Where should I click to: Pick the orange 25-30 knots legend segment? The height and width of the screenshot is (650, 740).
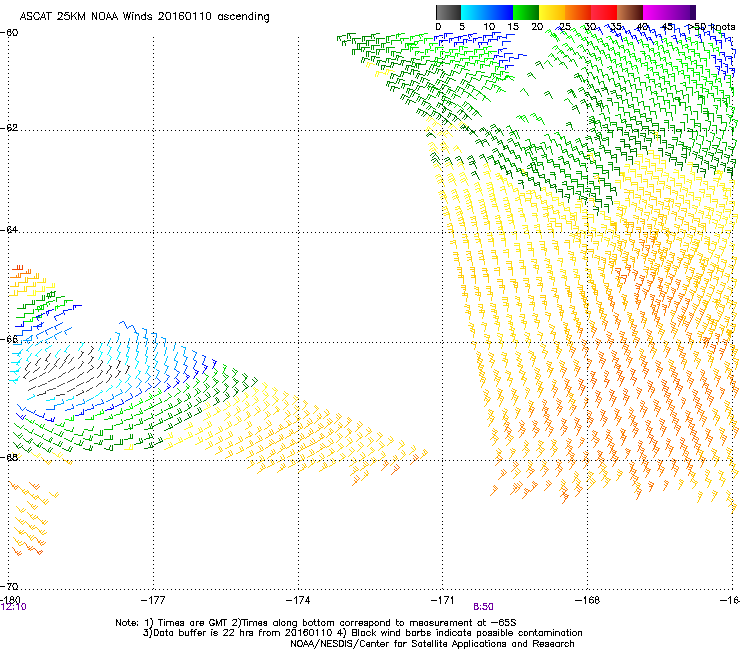(578, 12)
